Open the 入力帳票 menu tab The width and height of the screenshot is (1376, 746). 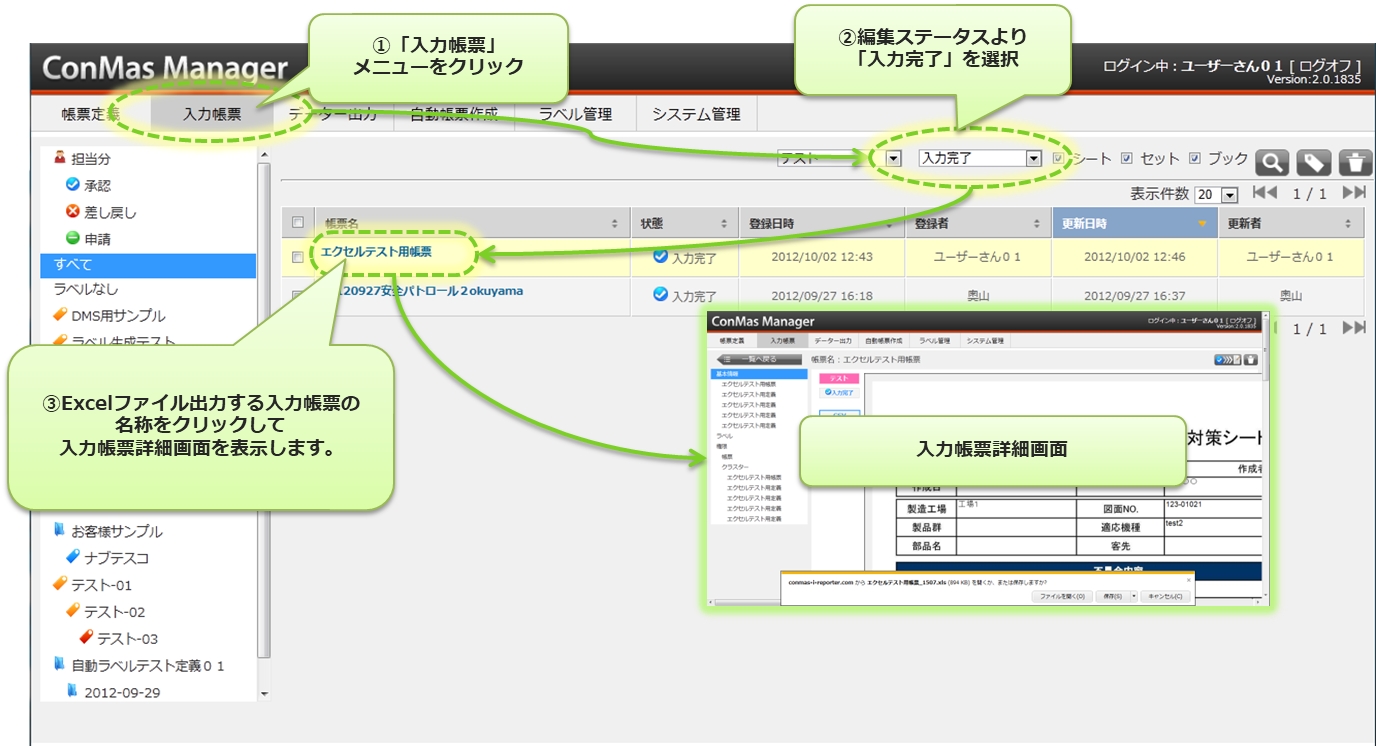pos(212,114)
